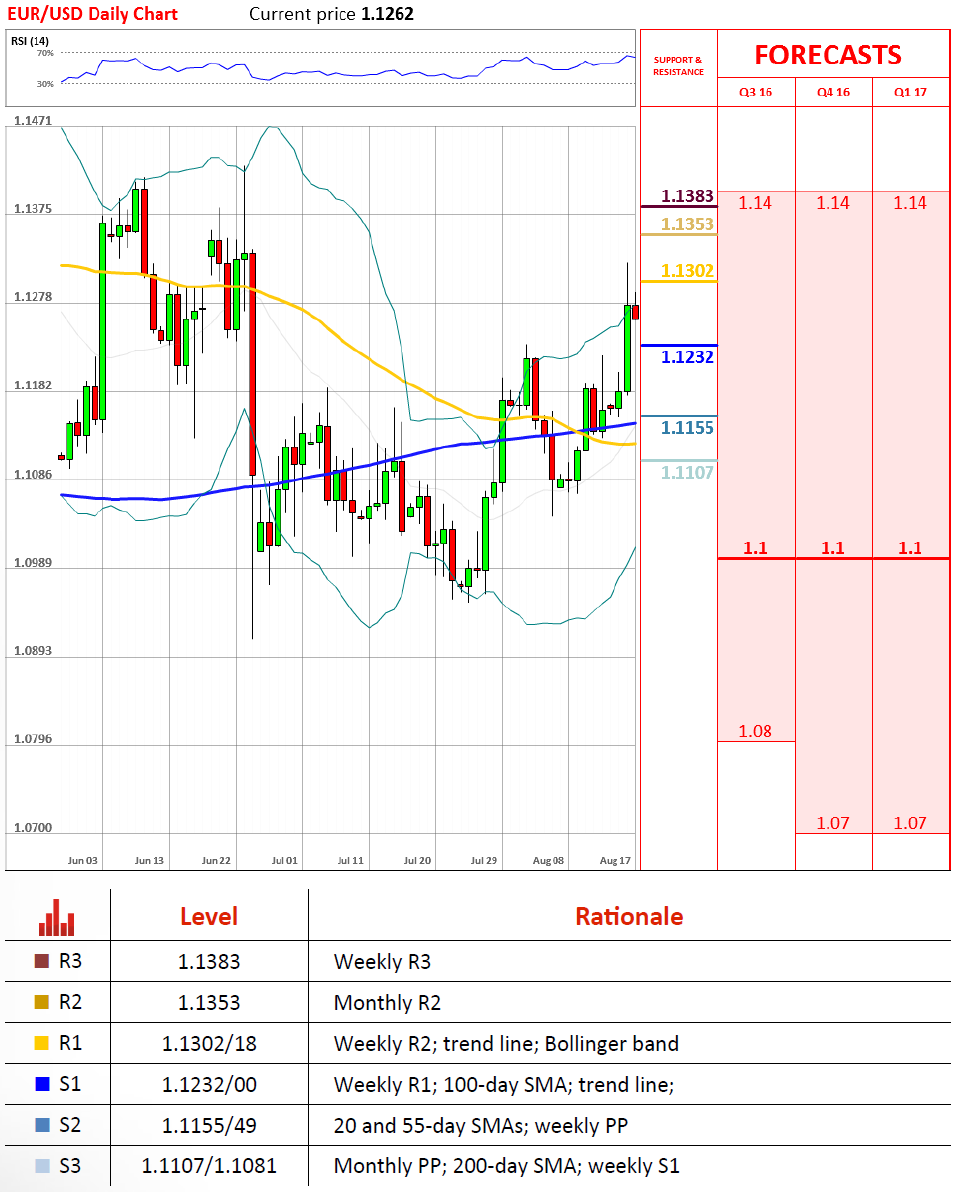Image resolution: width=957 pixels, height=1192 pixels.
Task: Click the Jun 03 date axis label
Action: pos(82,861)
